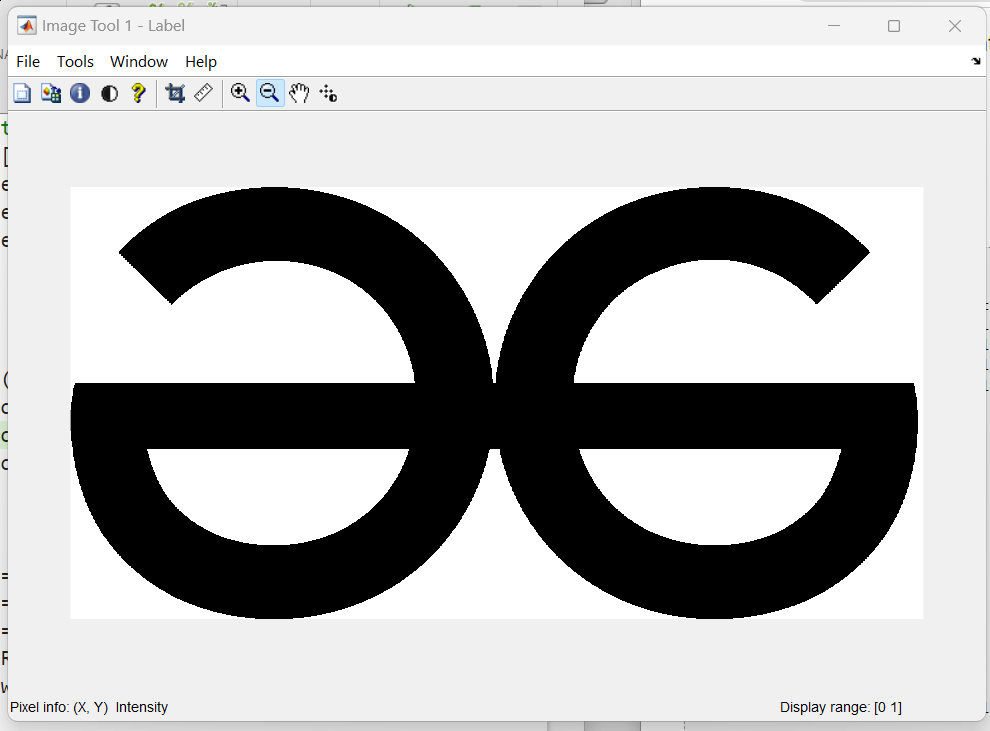Screen dimensions: 990x731
Task: Open the Help menu
Action: (x=201, y=62)
